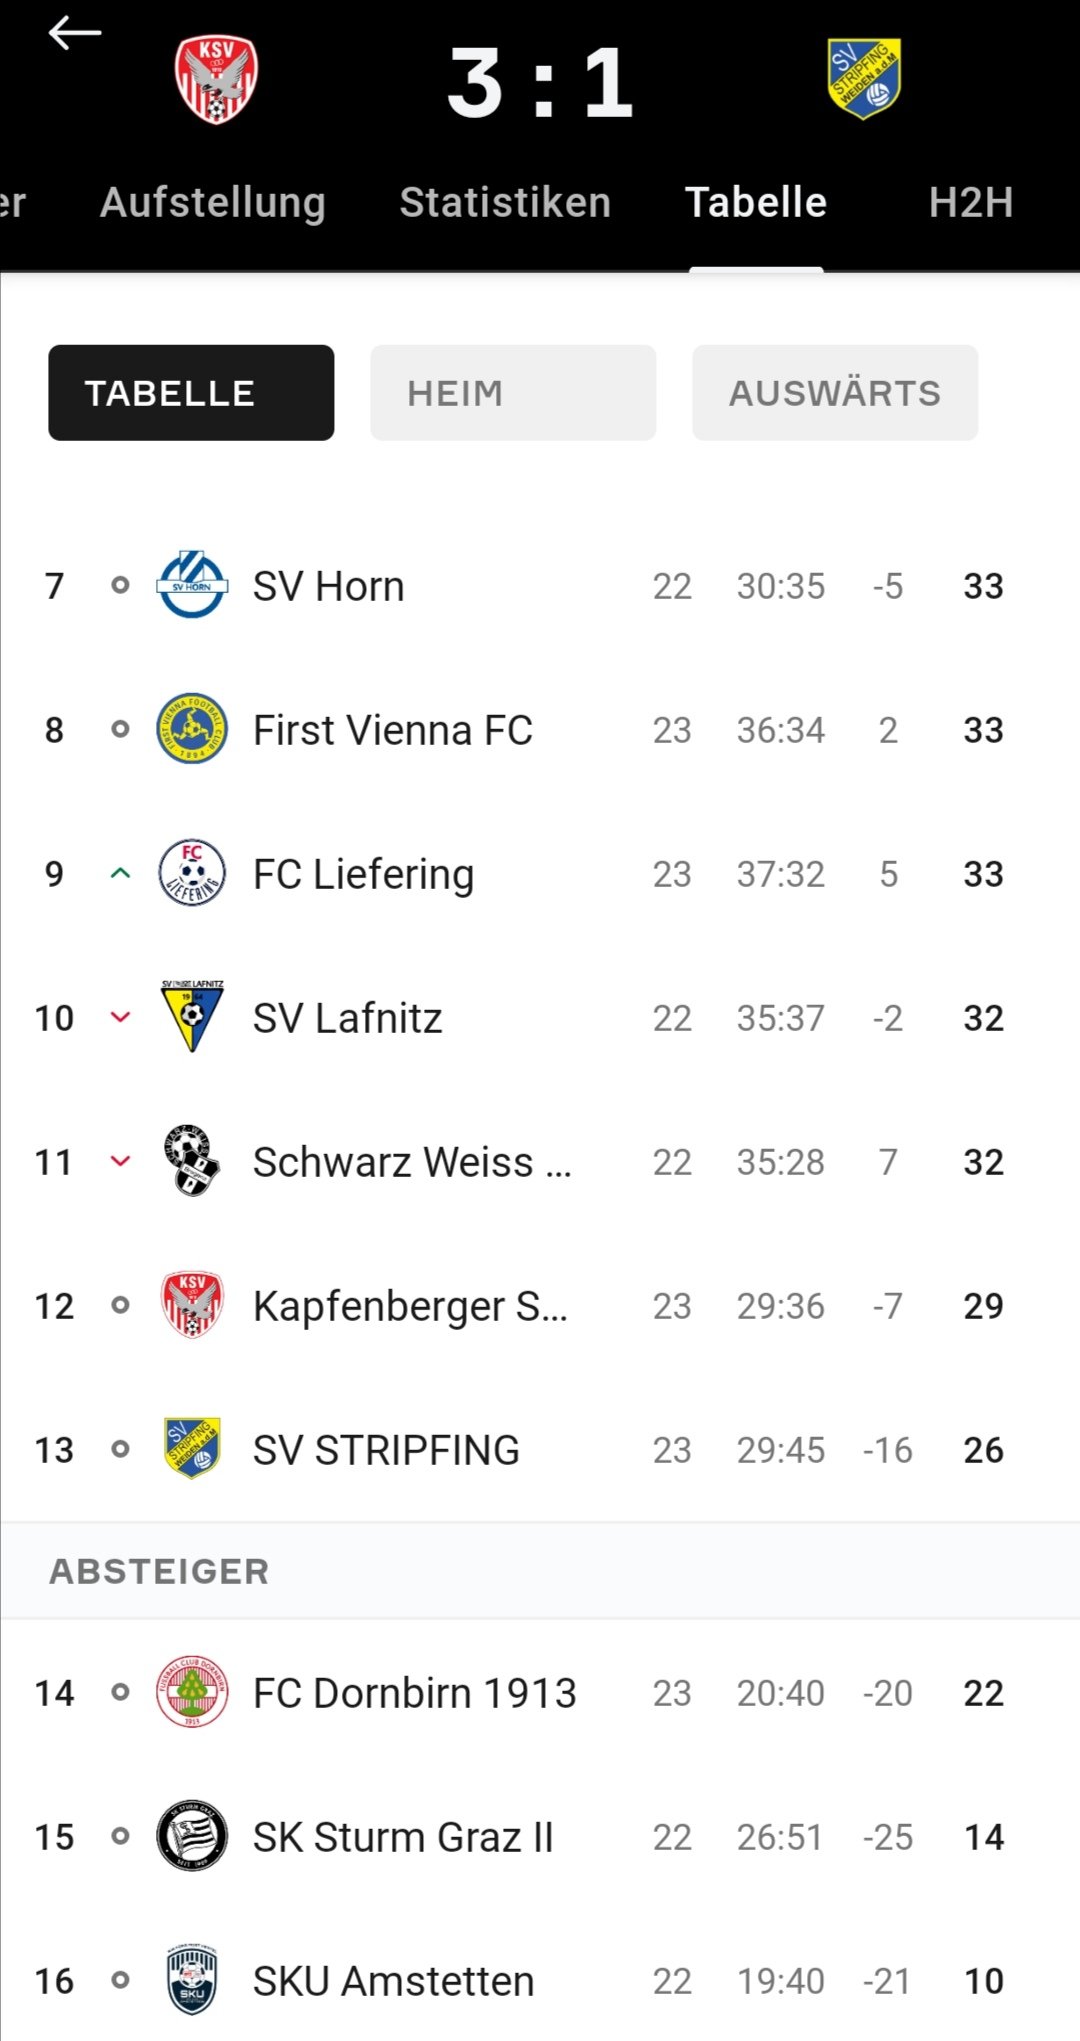Tap SV Lafnitz club crest
The width and height of the screenshot is (1080, 2041).
(192, 1016)
